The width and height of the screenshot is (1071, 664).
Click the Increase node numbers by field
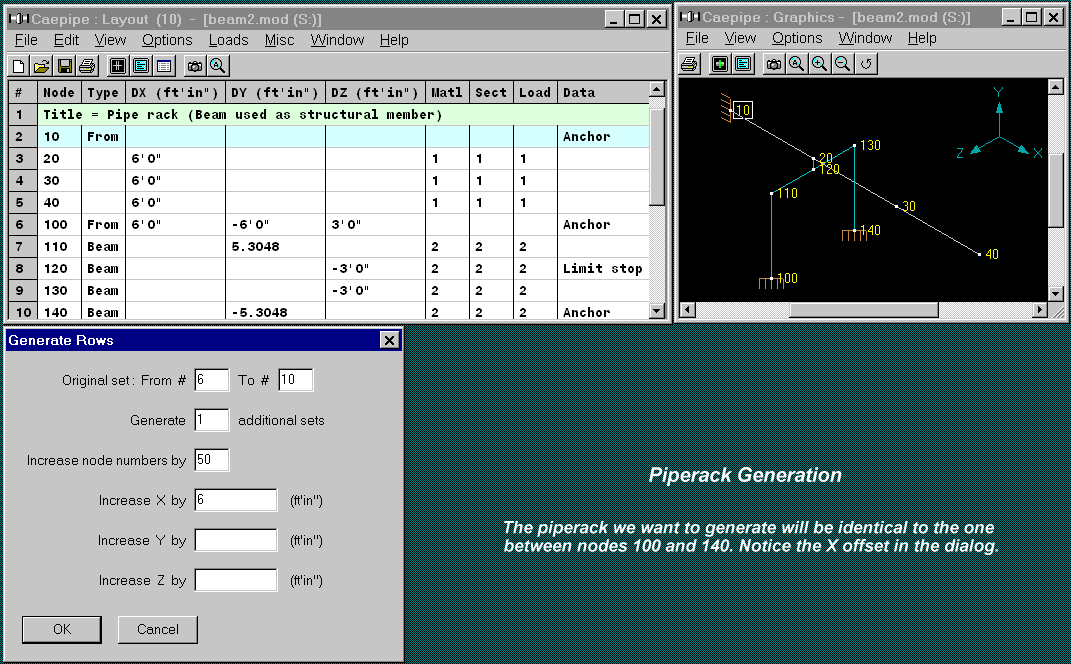212,460
